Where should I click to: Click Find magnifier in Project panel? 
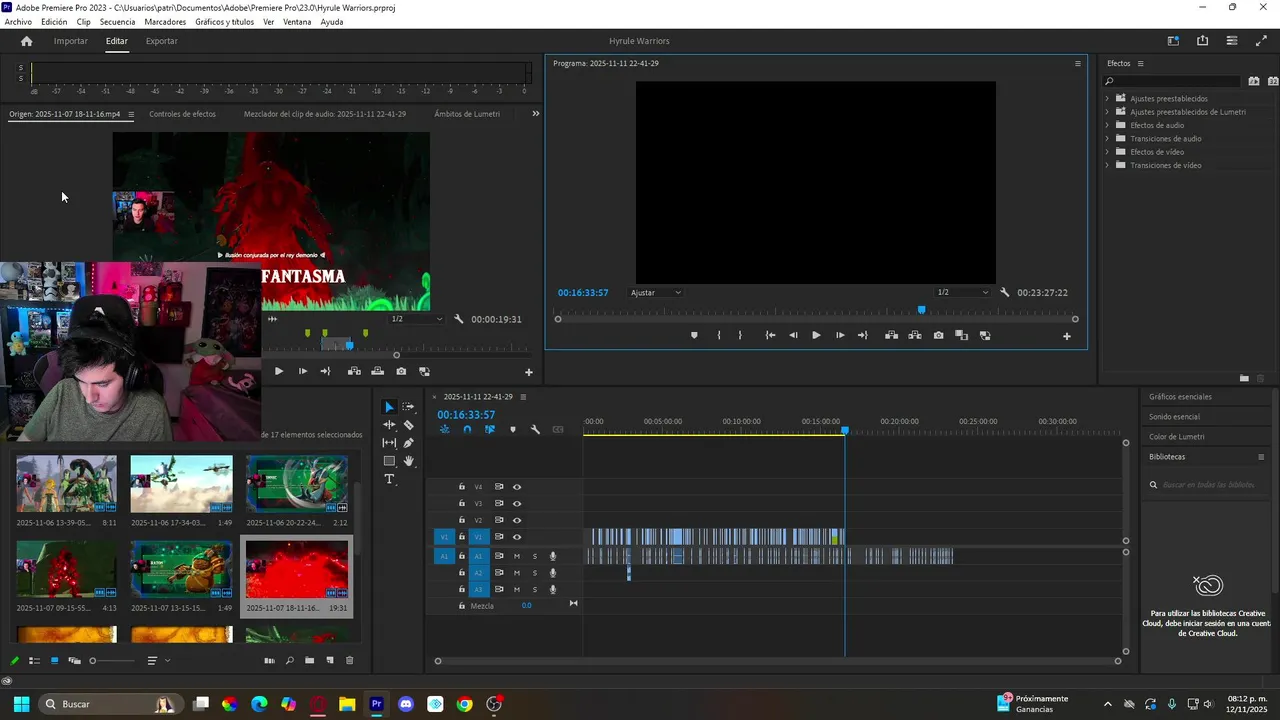point(290,661)
